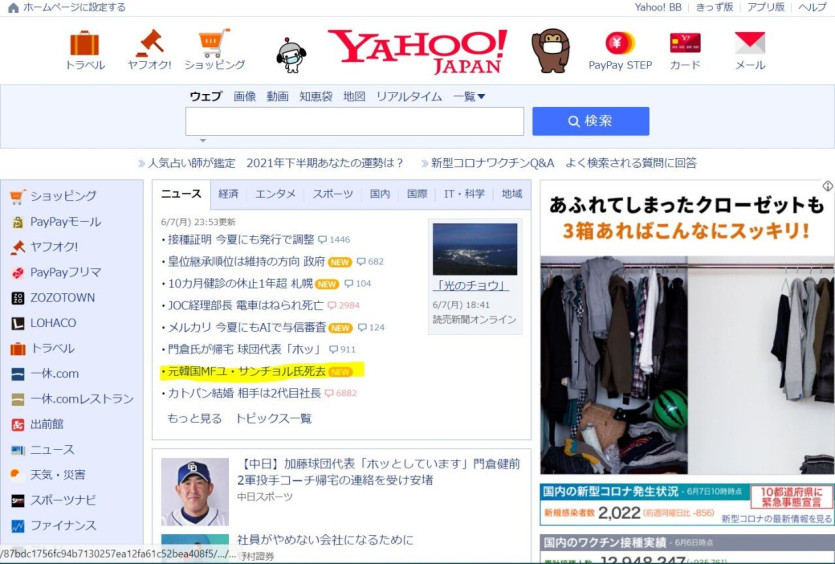Image resolution: width=835 pixels, height=564 pixels.
Task: Expand the 一覧 search category dropdown
Action: point(469,96)
